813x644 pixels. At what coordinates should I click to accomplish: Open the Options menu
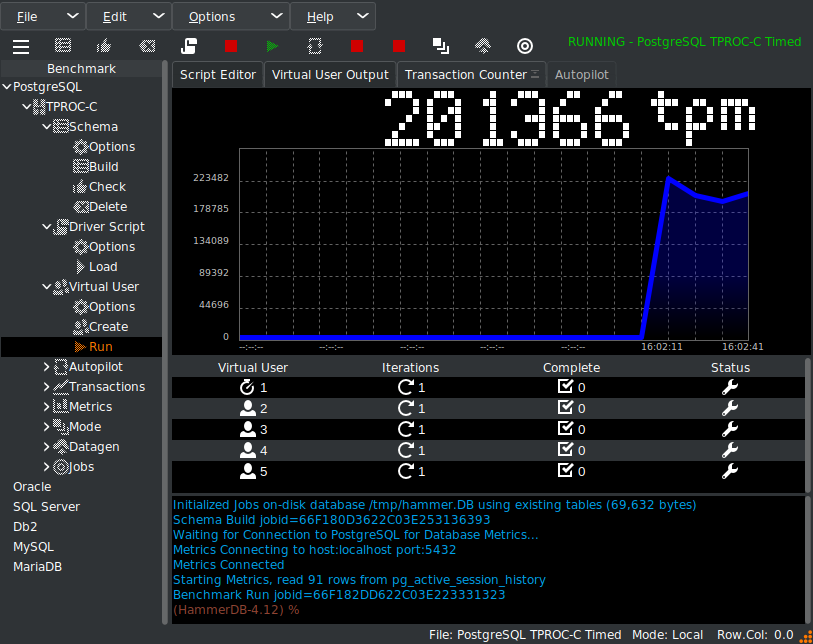click(x=231, y=17)
